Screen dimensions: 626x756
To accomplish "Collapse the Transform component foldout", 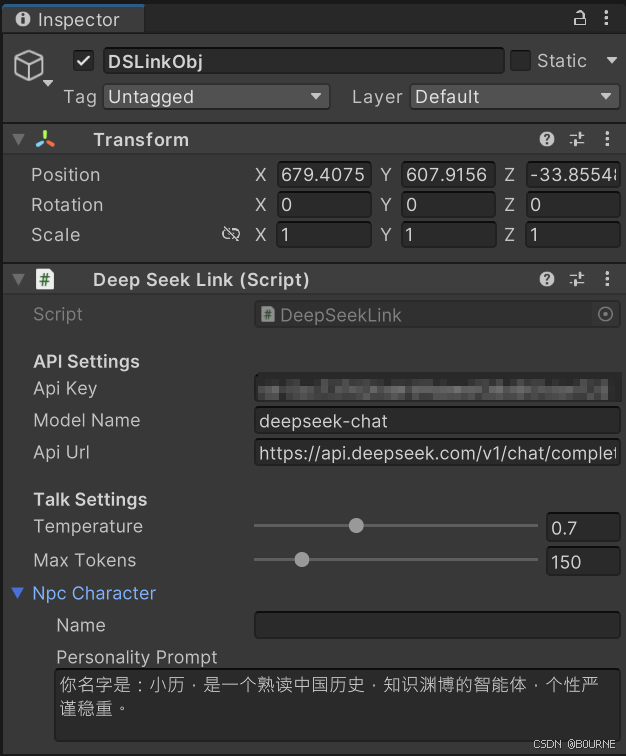I will click(18, 140).
